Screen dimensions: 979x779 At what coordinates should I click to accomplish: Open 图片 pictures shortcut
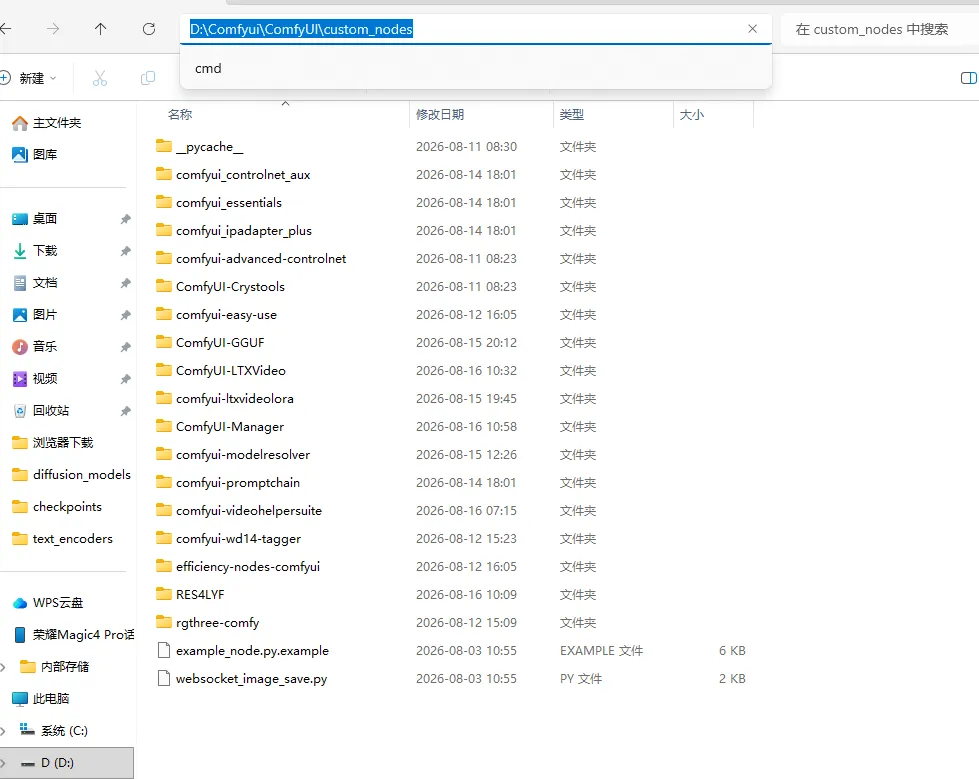(x=35, y=315)
